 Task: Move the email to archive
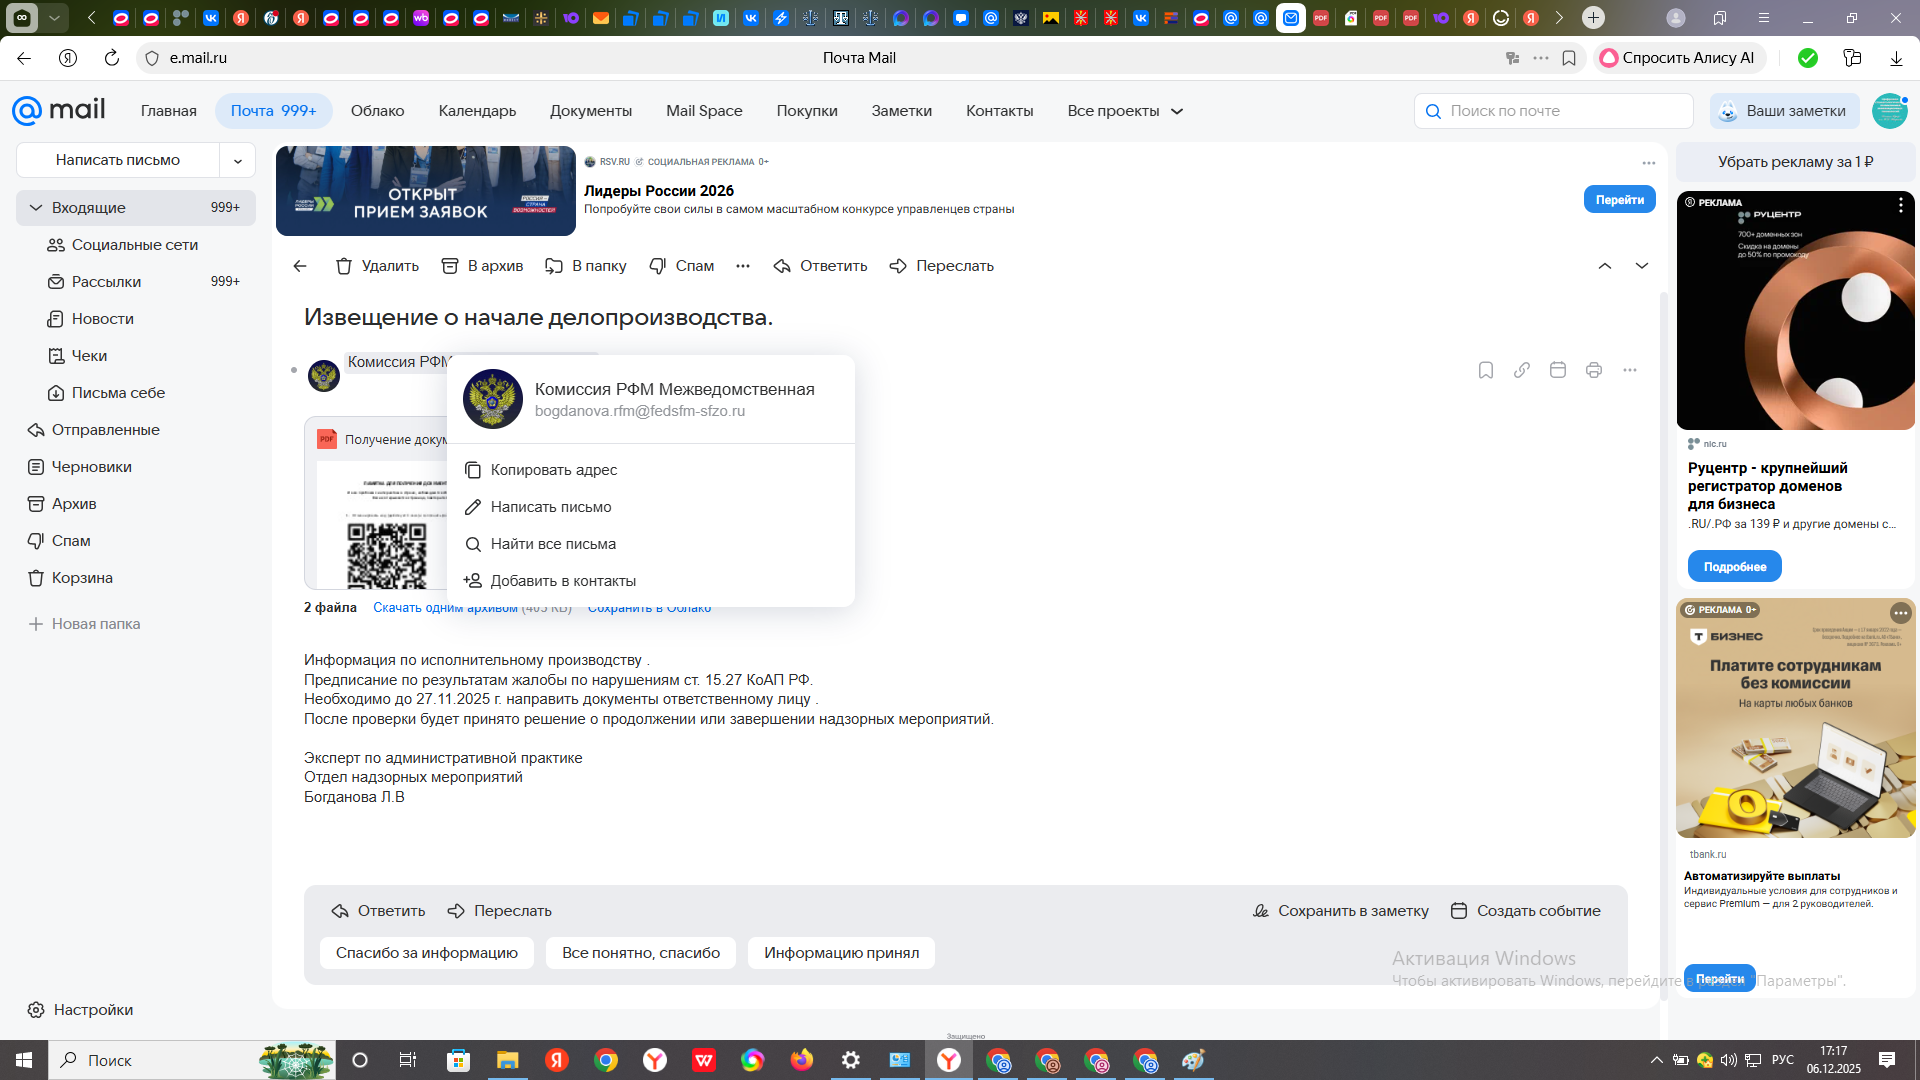(482, 266)
